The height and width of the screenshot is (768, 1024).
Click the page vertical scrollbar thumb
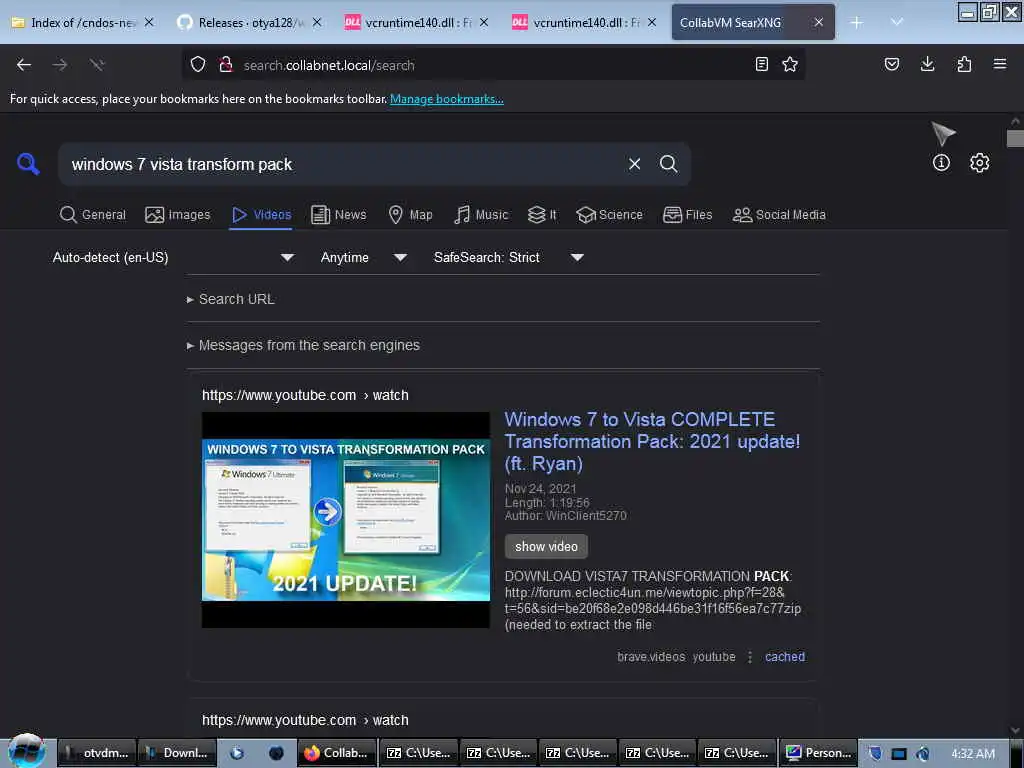pyautogui.click(x=1015, y=138)
